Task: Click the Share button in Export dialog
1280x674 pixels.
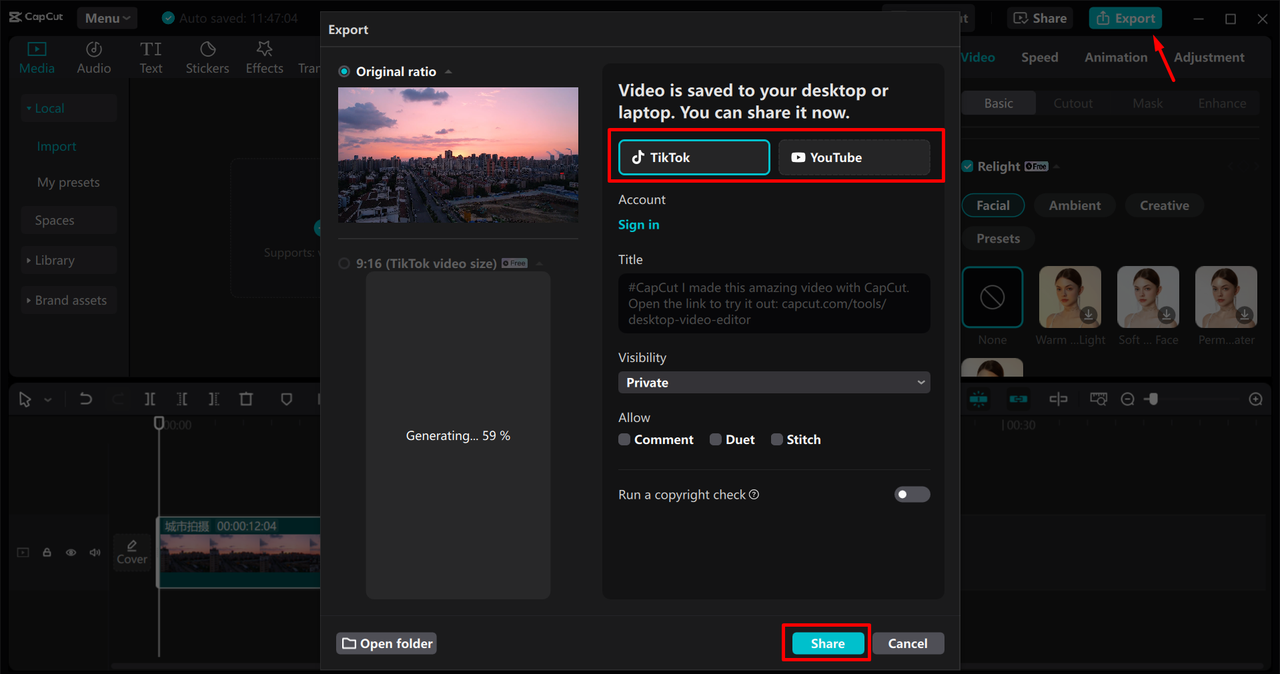Action: pos(827,643)
